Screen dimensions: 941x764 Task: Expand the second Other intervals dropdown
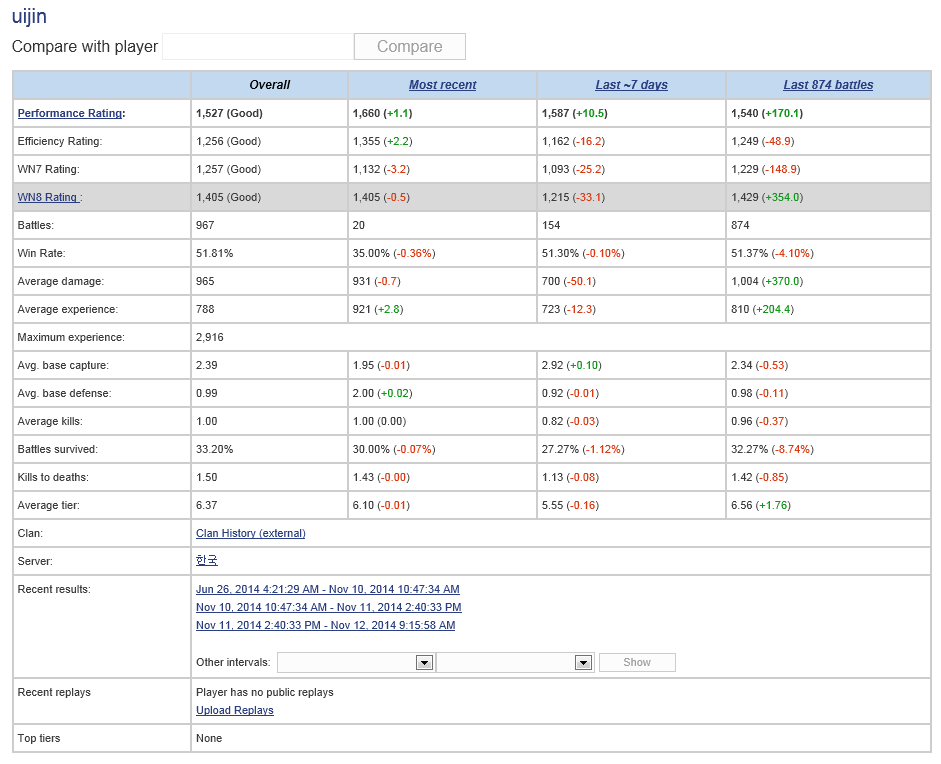tap(583, 662)
